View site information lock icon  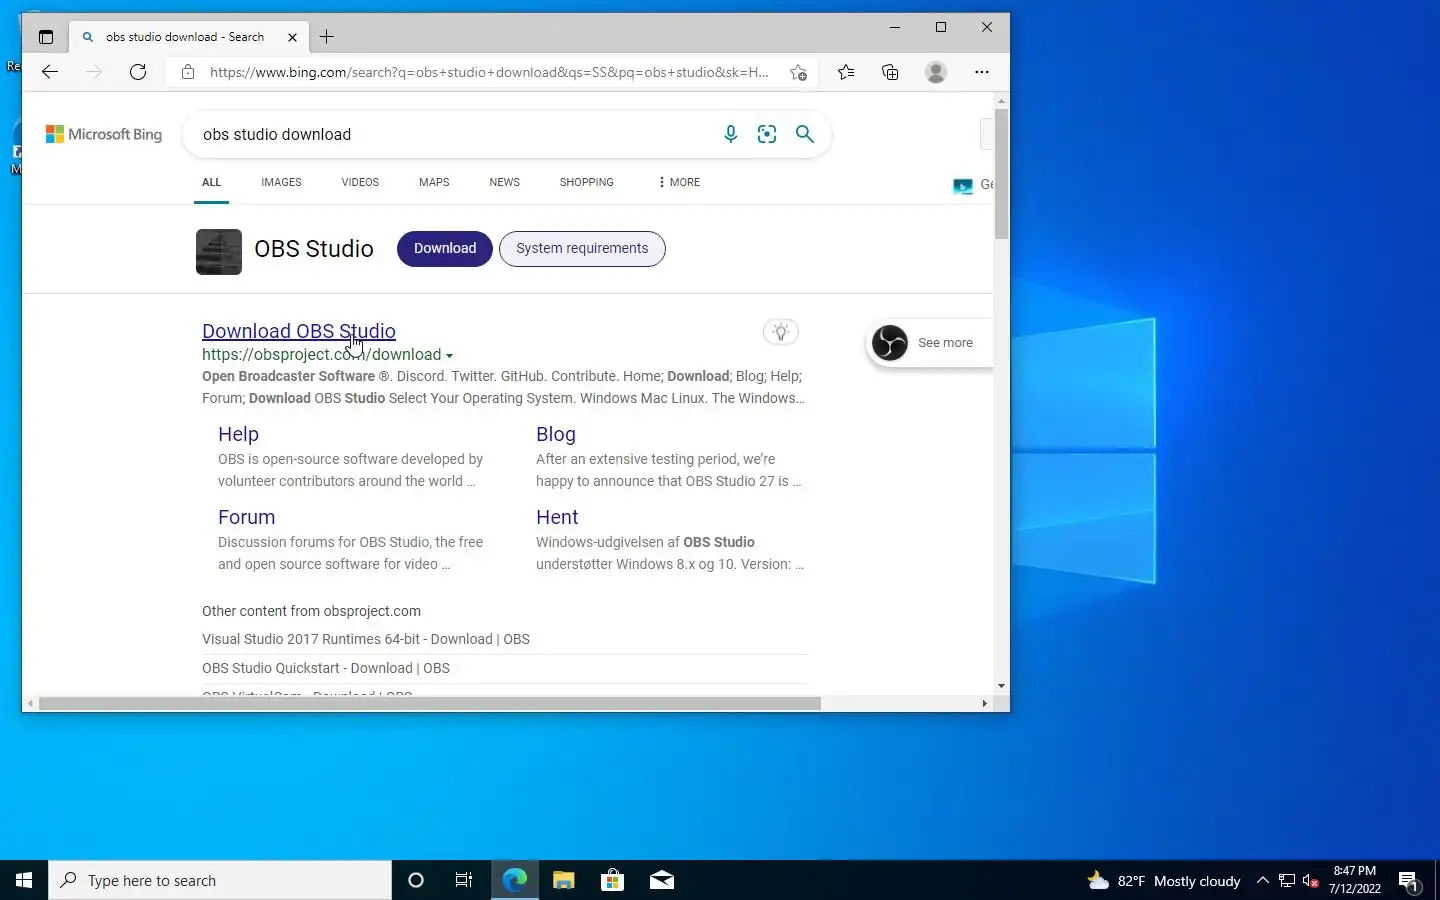pyautogui.click(x=188, y=72)
